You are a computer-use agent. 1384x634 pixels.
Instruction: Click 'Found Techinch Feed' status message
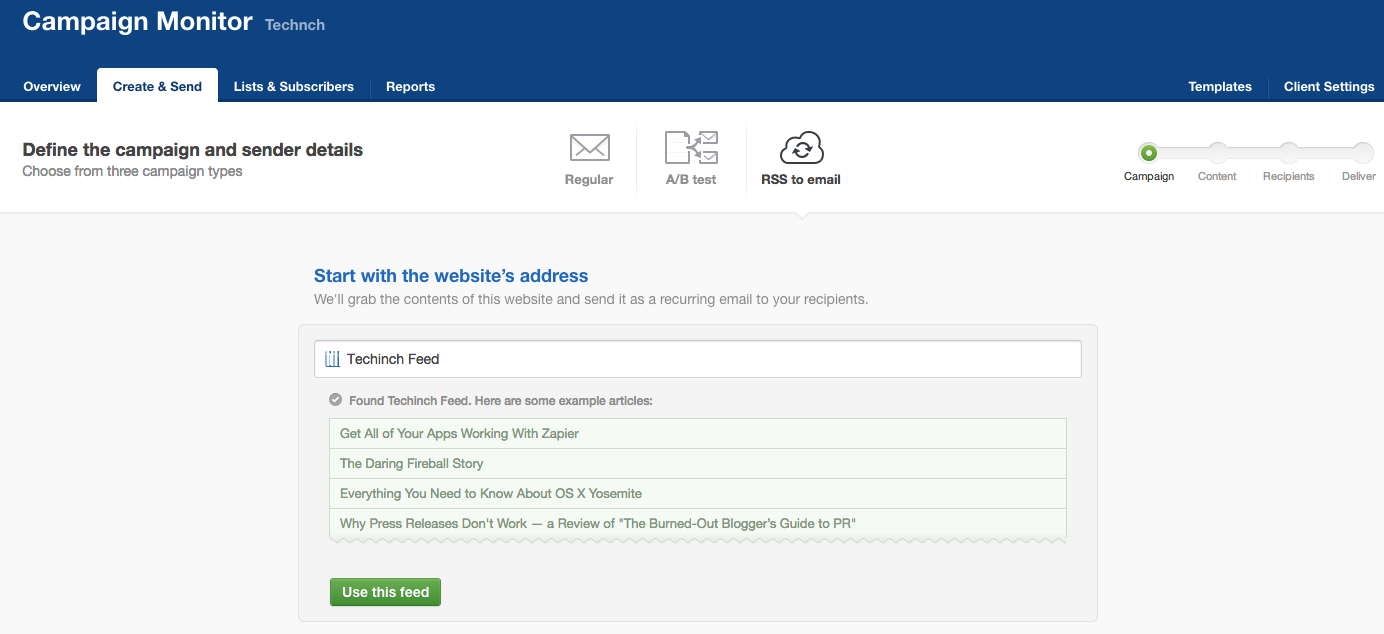click(500, 400)
